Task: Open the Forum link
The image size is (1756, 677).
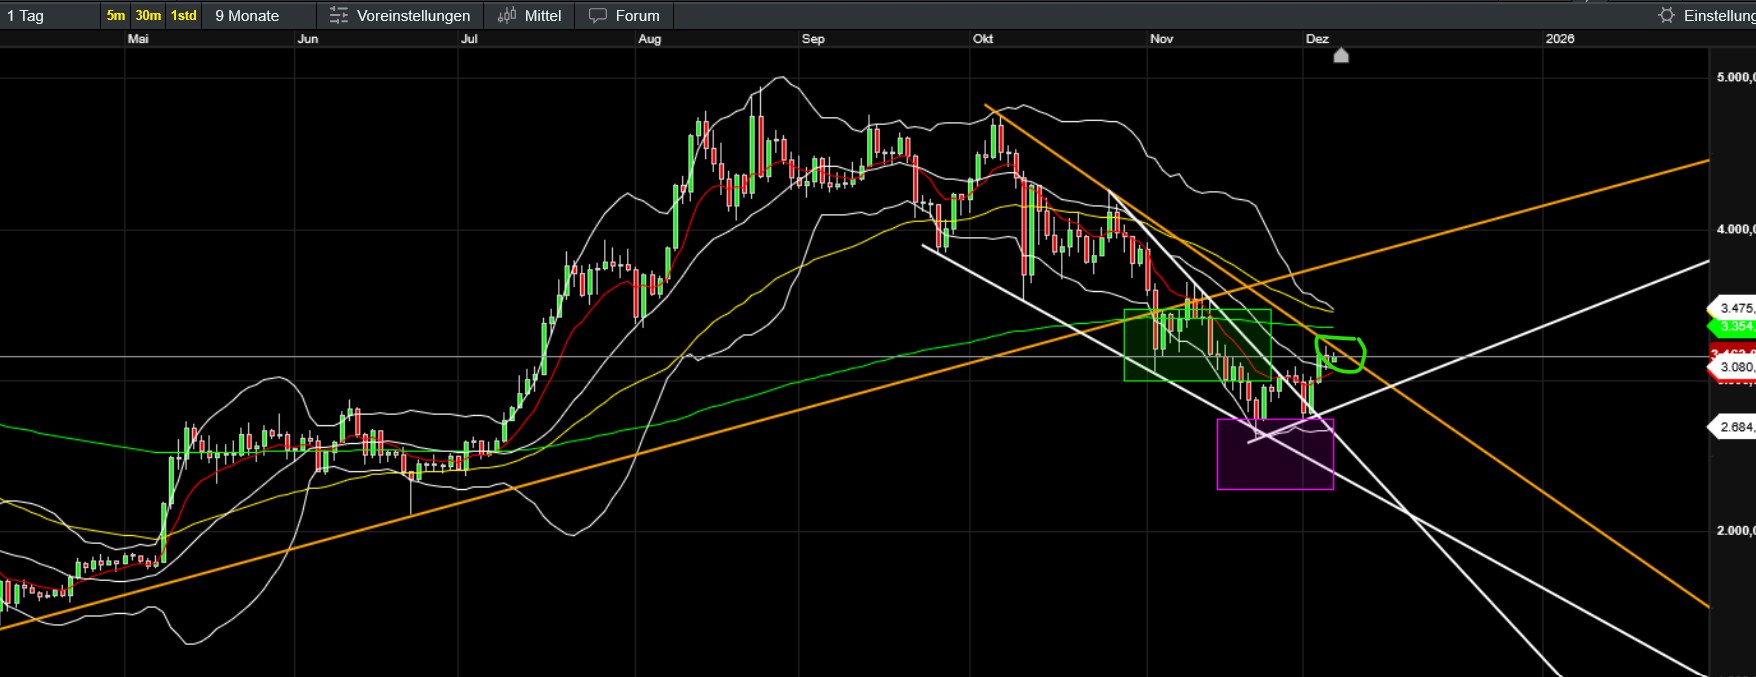Action: [624, 15]
